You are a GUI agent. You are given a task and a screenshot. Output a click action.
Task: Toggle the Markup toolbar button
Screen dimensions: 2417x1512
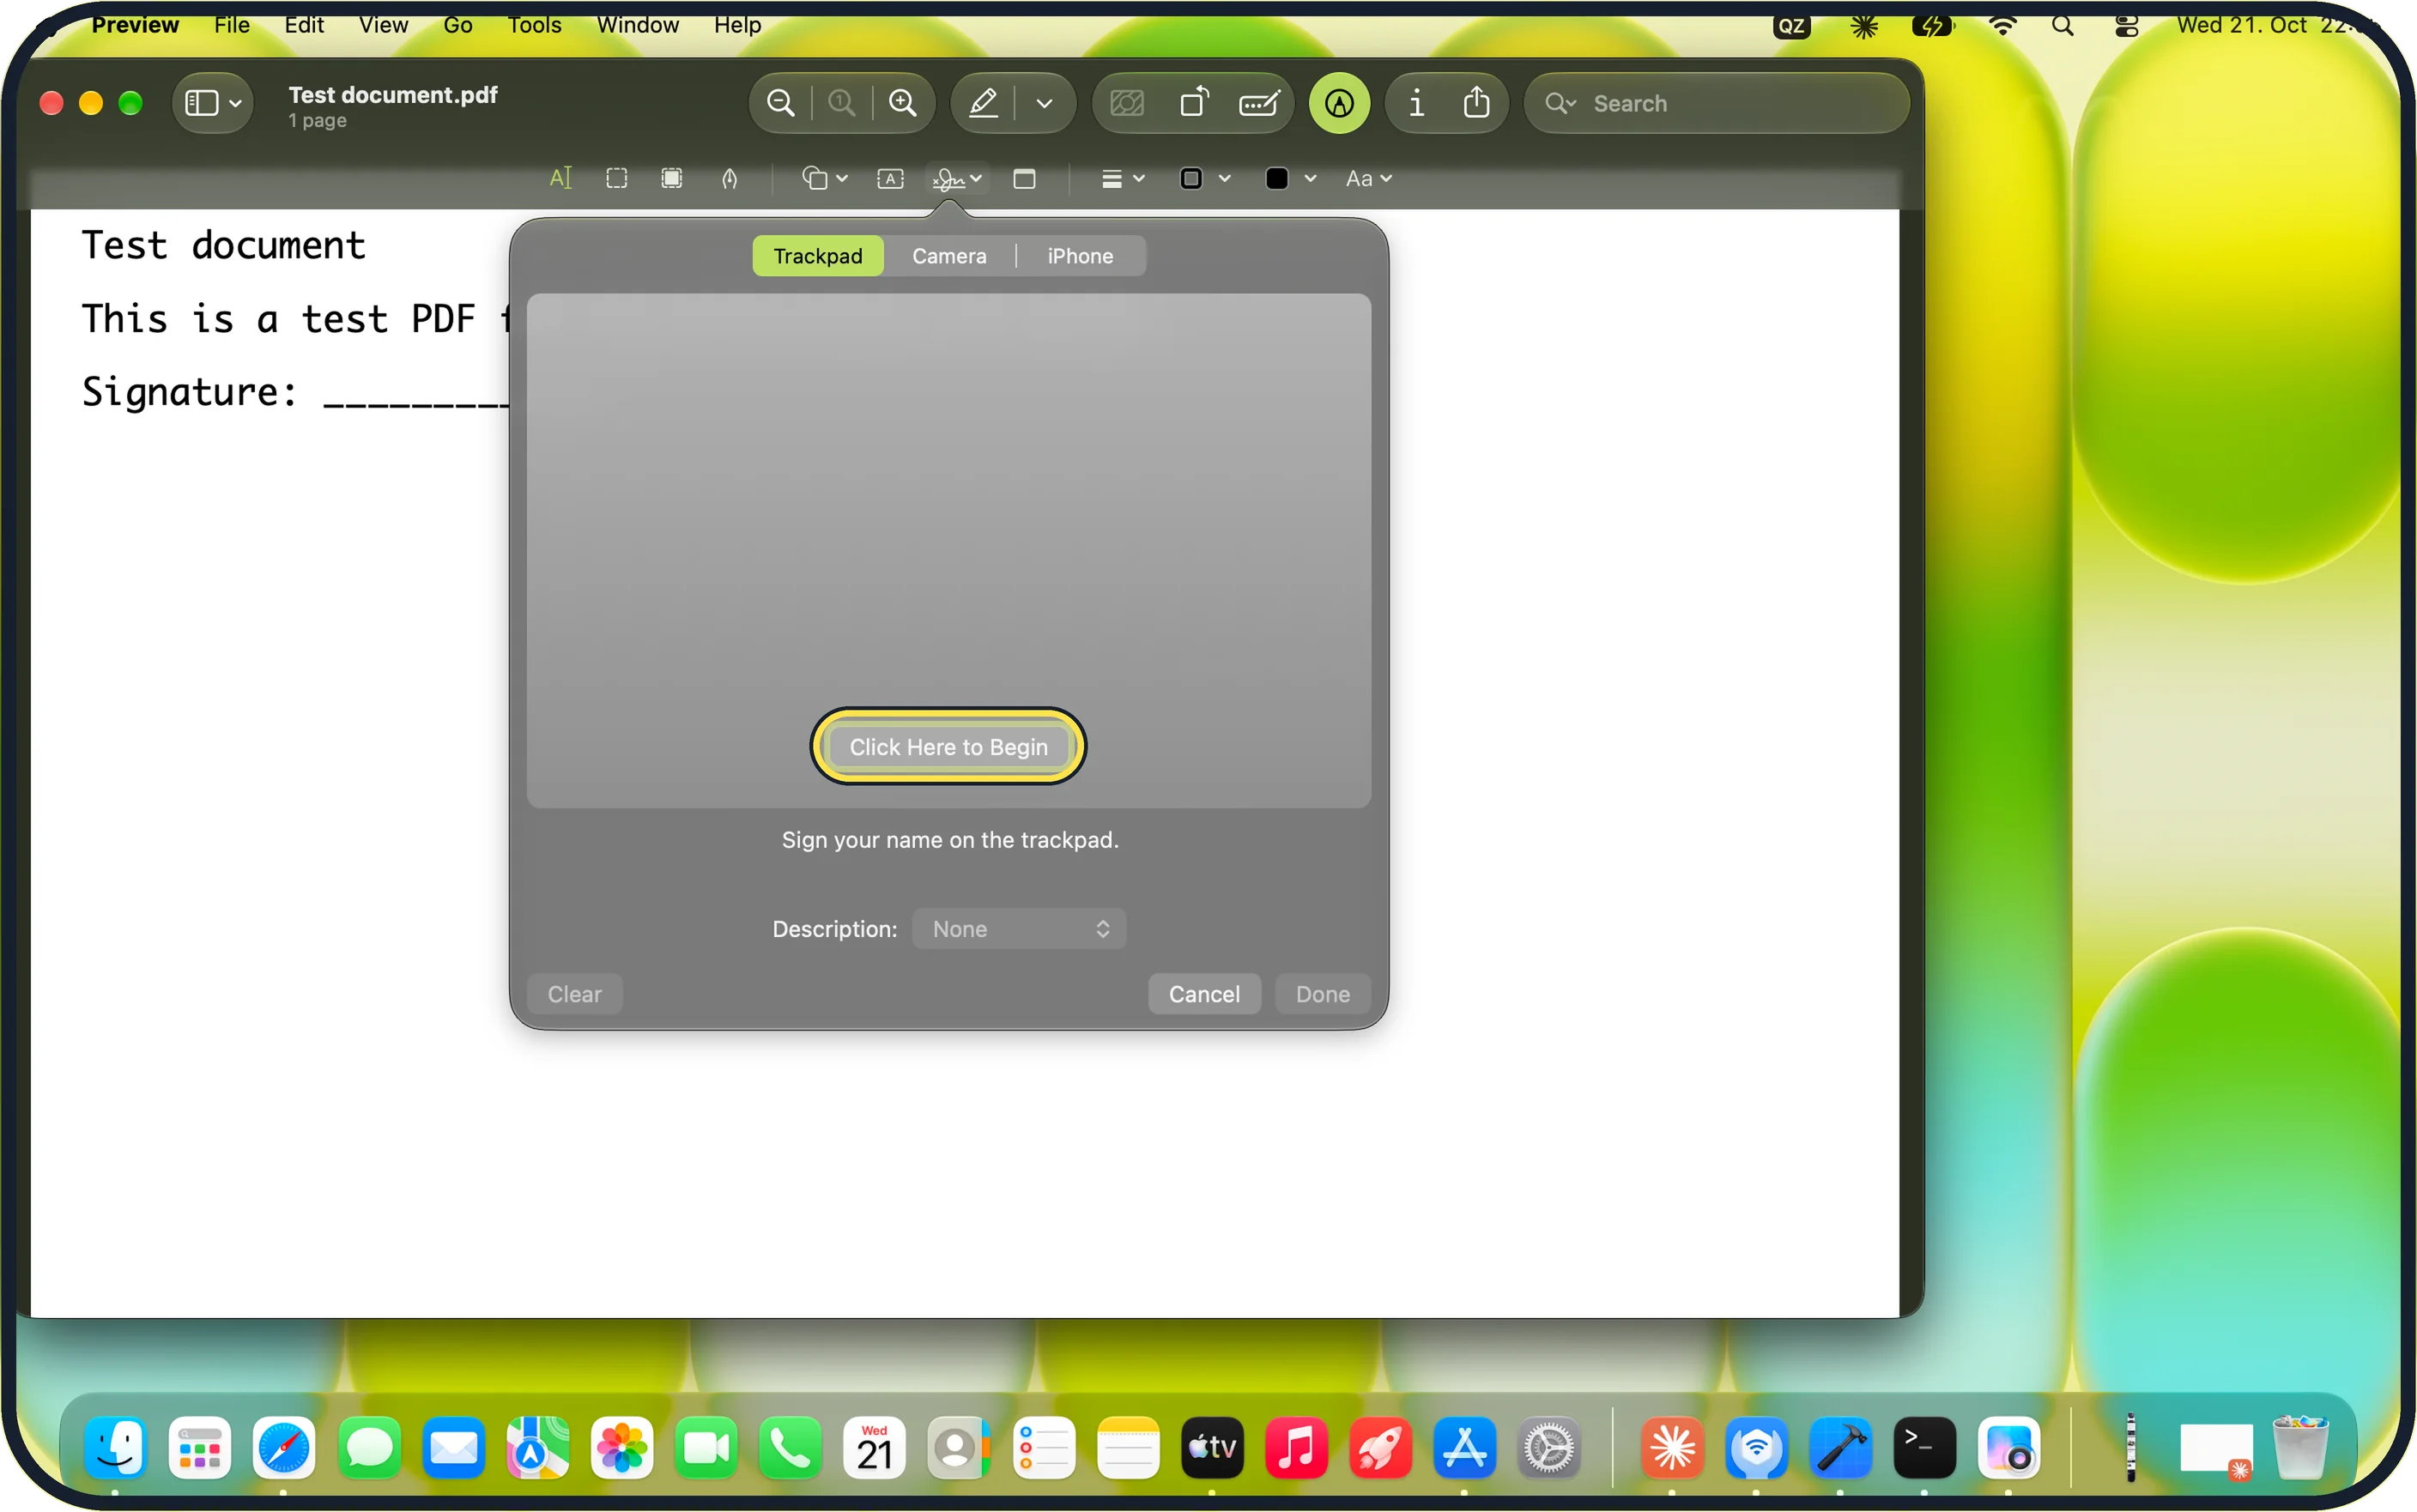1340,103
